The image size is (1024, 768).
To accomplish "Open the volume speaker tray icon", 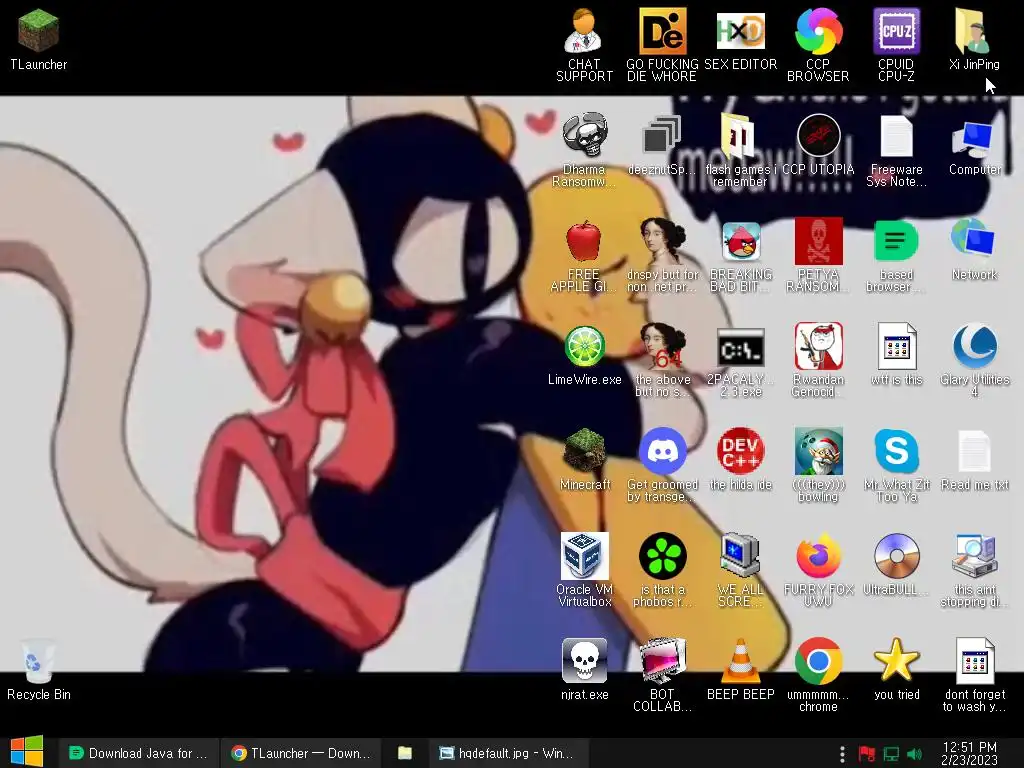I will click(x=915, y=754).
